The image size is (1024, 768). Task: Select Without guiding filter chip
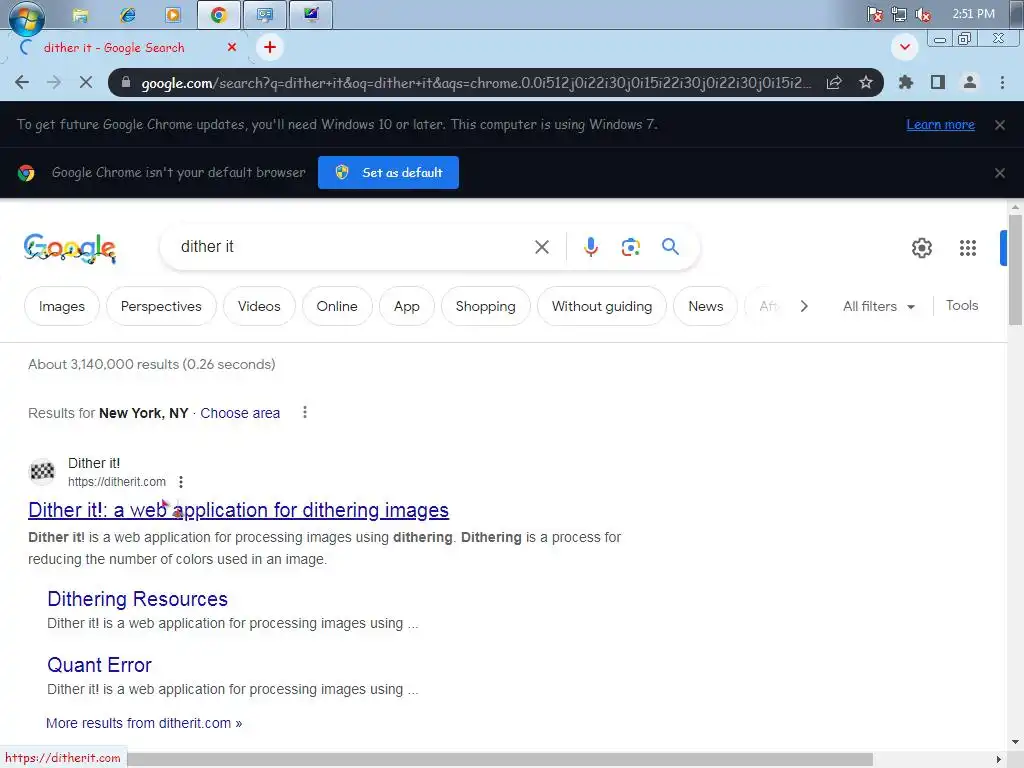(602, 306)
